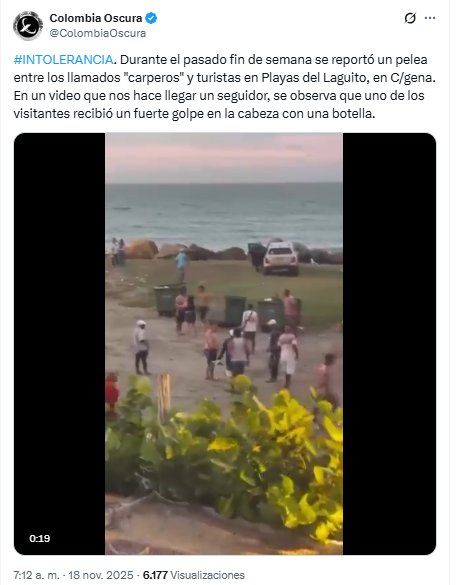The width and height of the screenshot is (462, 585).
Task: Visit the @ColombiaOscura handle link
Action: pos(98,33)
